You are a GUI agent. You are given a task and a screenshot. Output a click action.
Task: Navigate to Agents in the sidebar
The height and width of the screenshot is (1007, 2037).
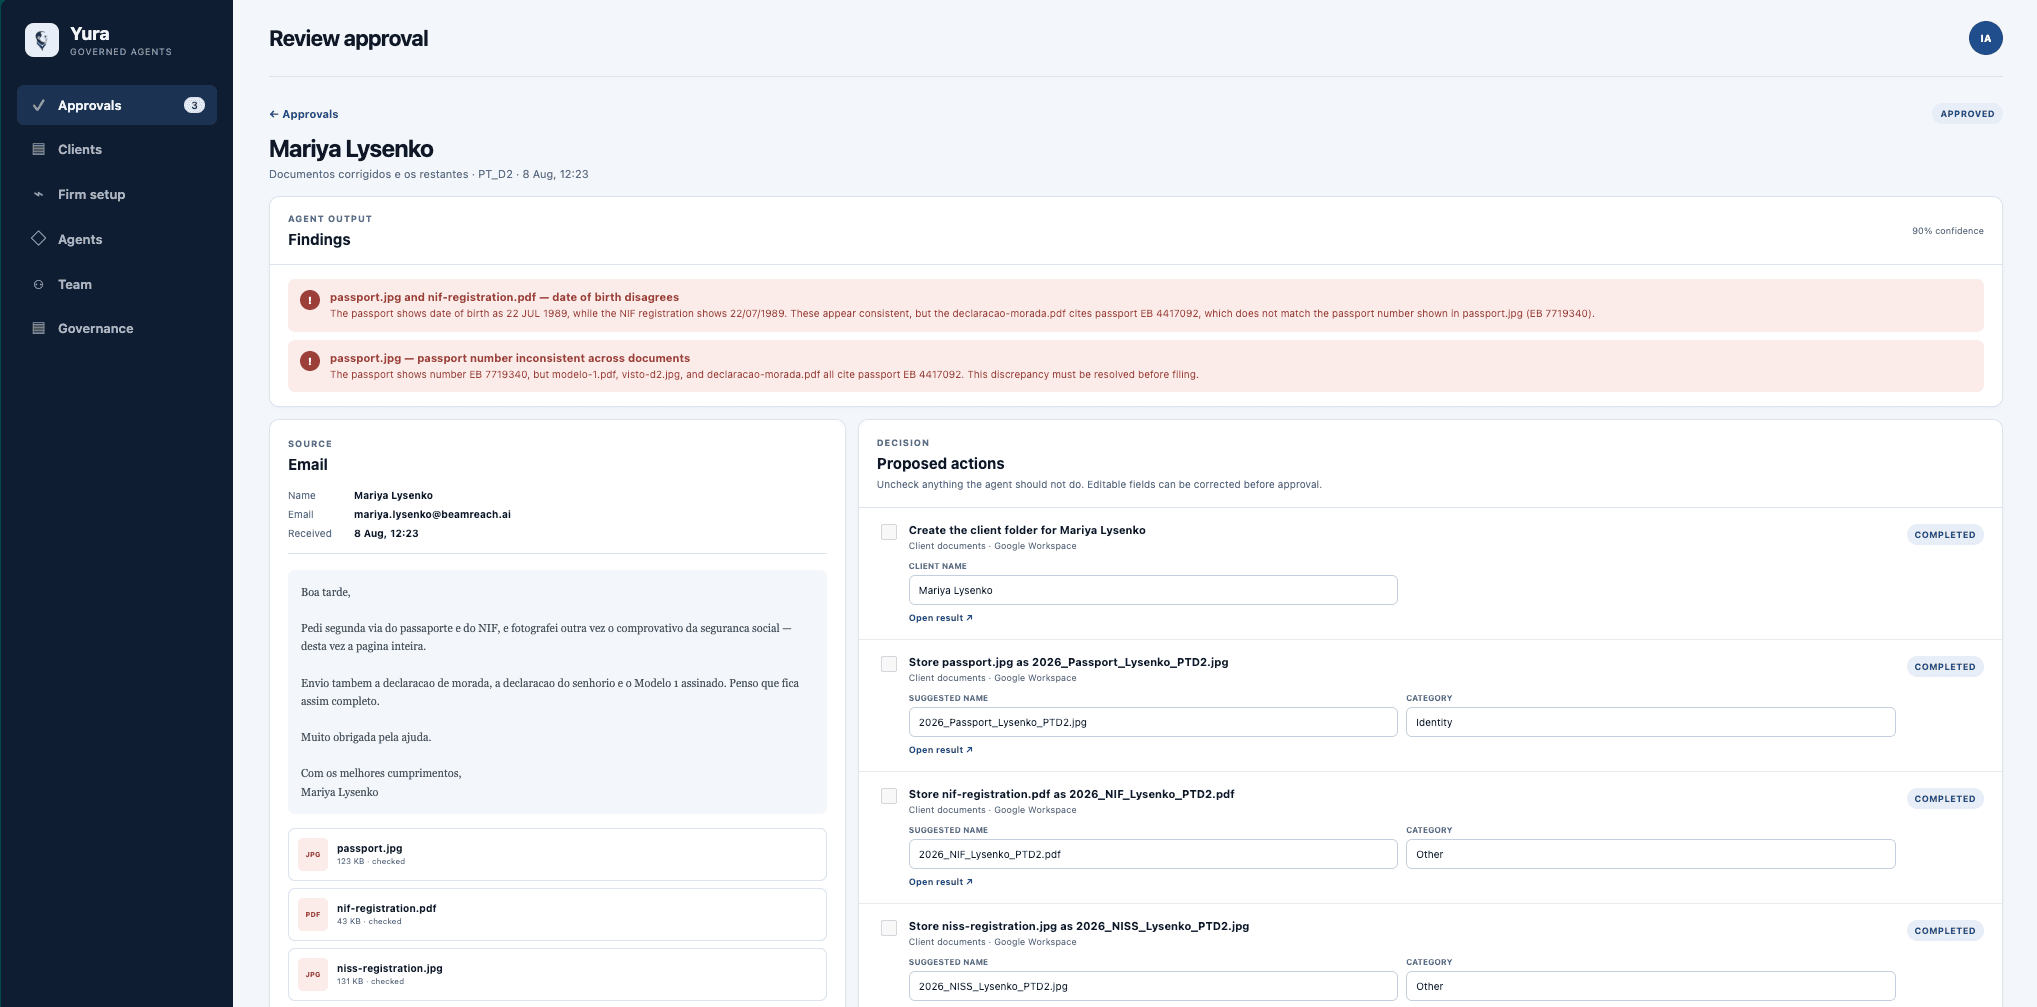(117, 239)
